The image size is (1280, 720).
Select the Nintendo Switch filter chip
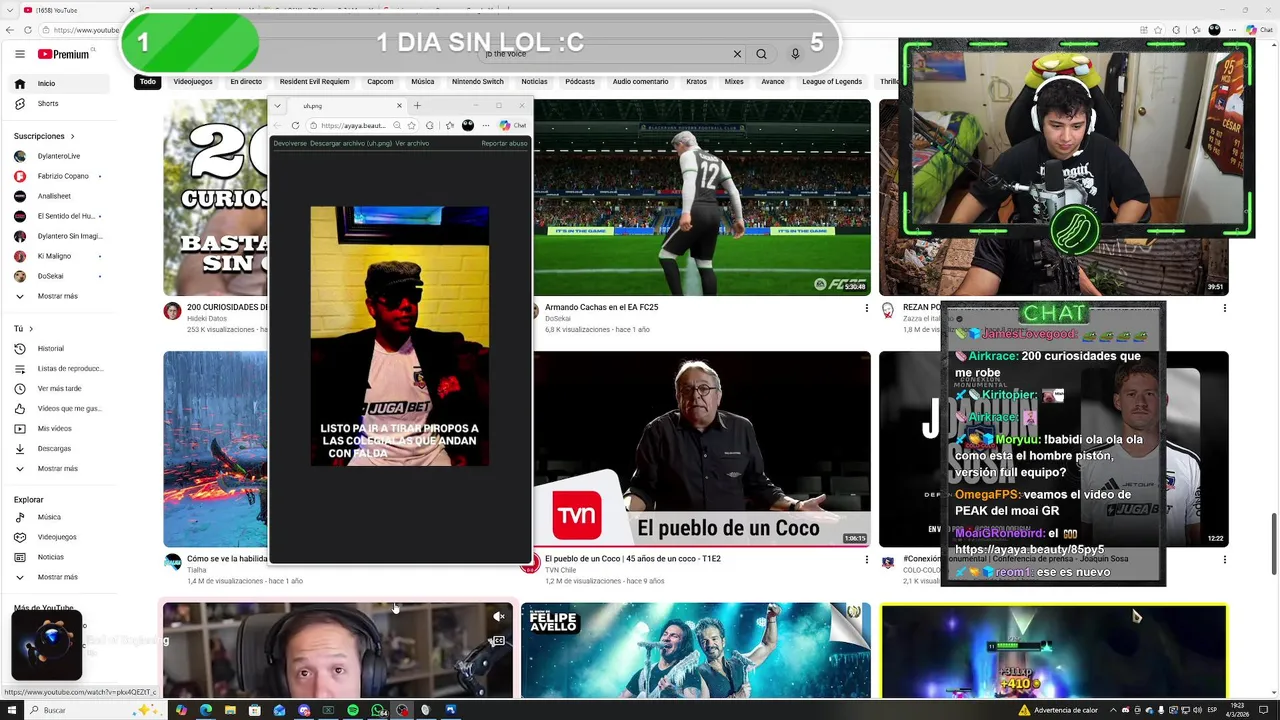click(478, 81)
